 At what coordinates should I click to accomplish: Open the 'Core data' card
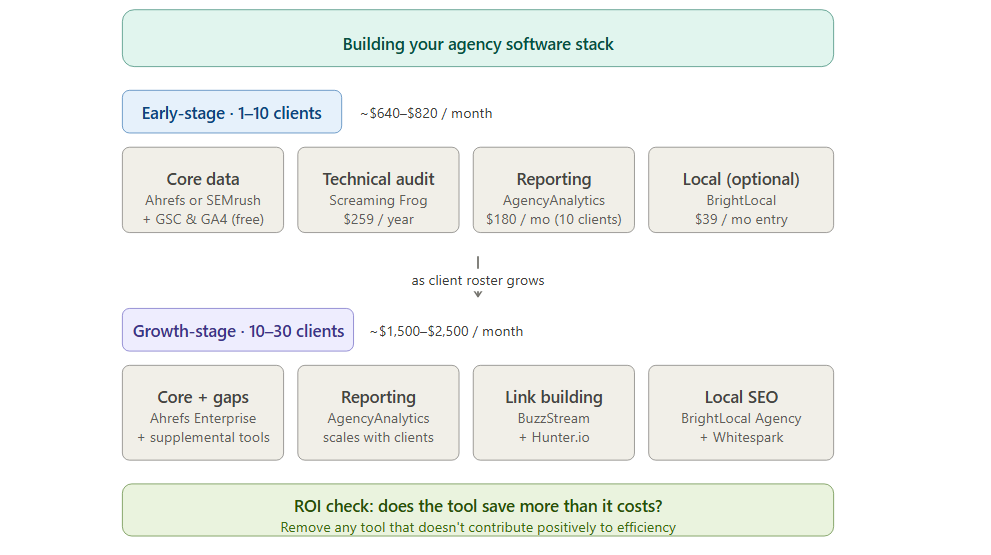(203, 190)
